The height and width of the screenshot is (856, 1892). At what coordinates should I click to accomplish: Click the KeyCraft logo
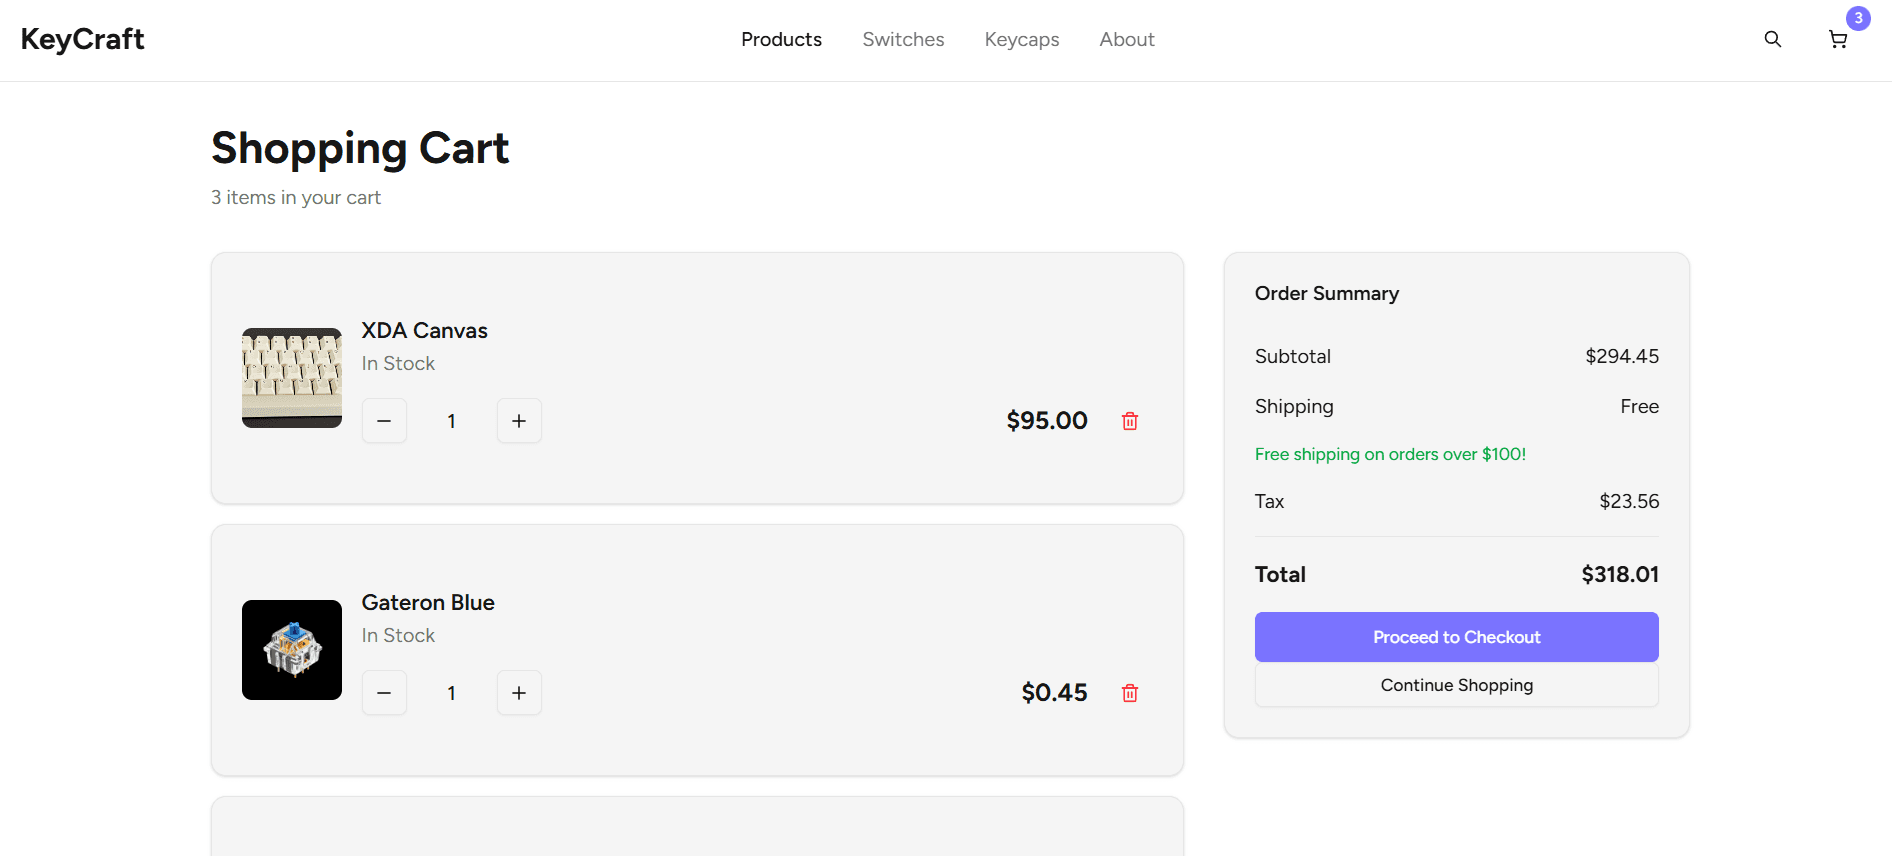click(x=83, y=39)
